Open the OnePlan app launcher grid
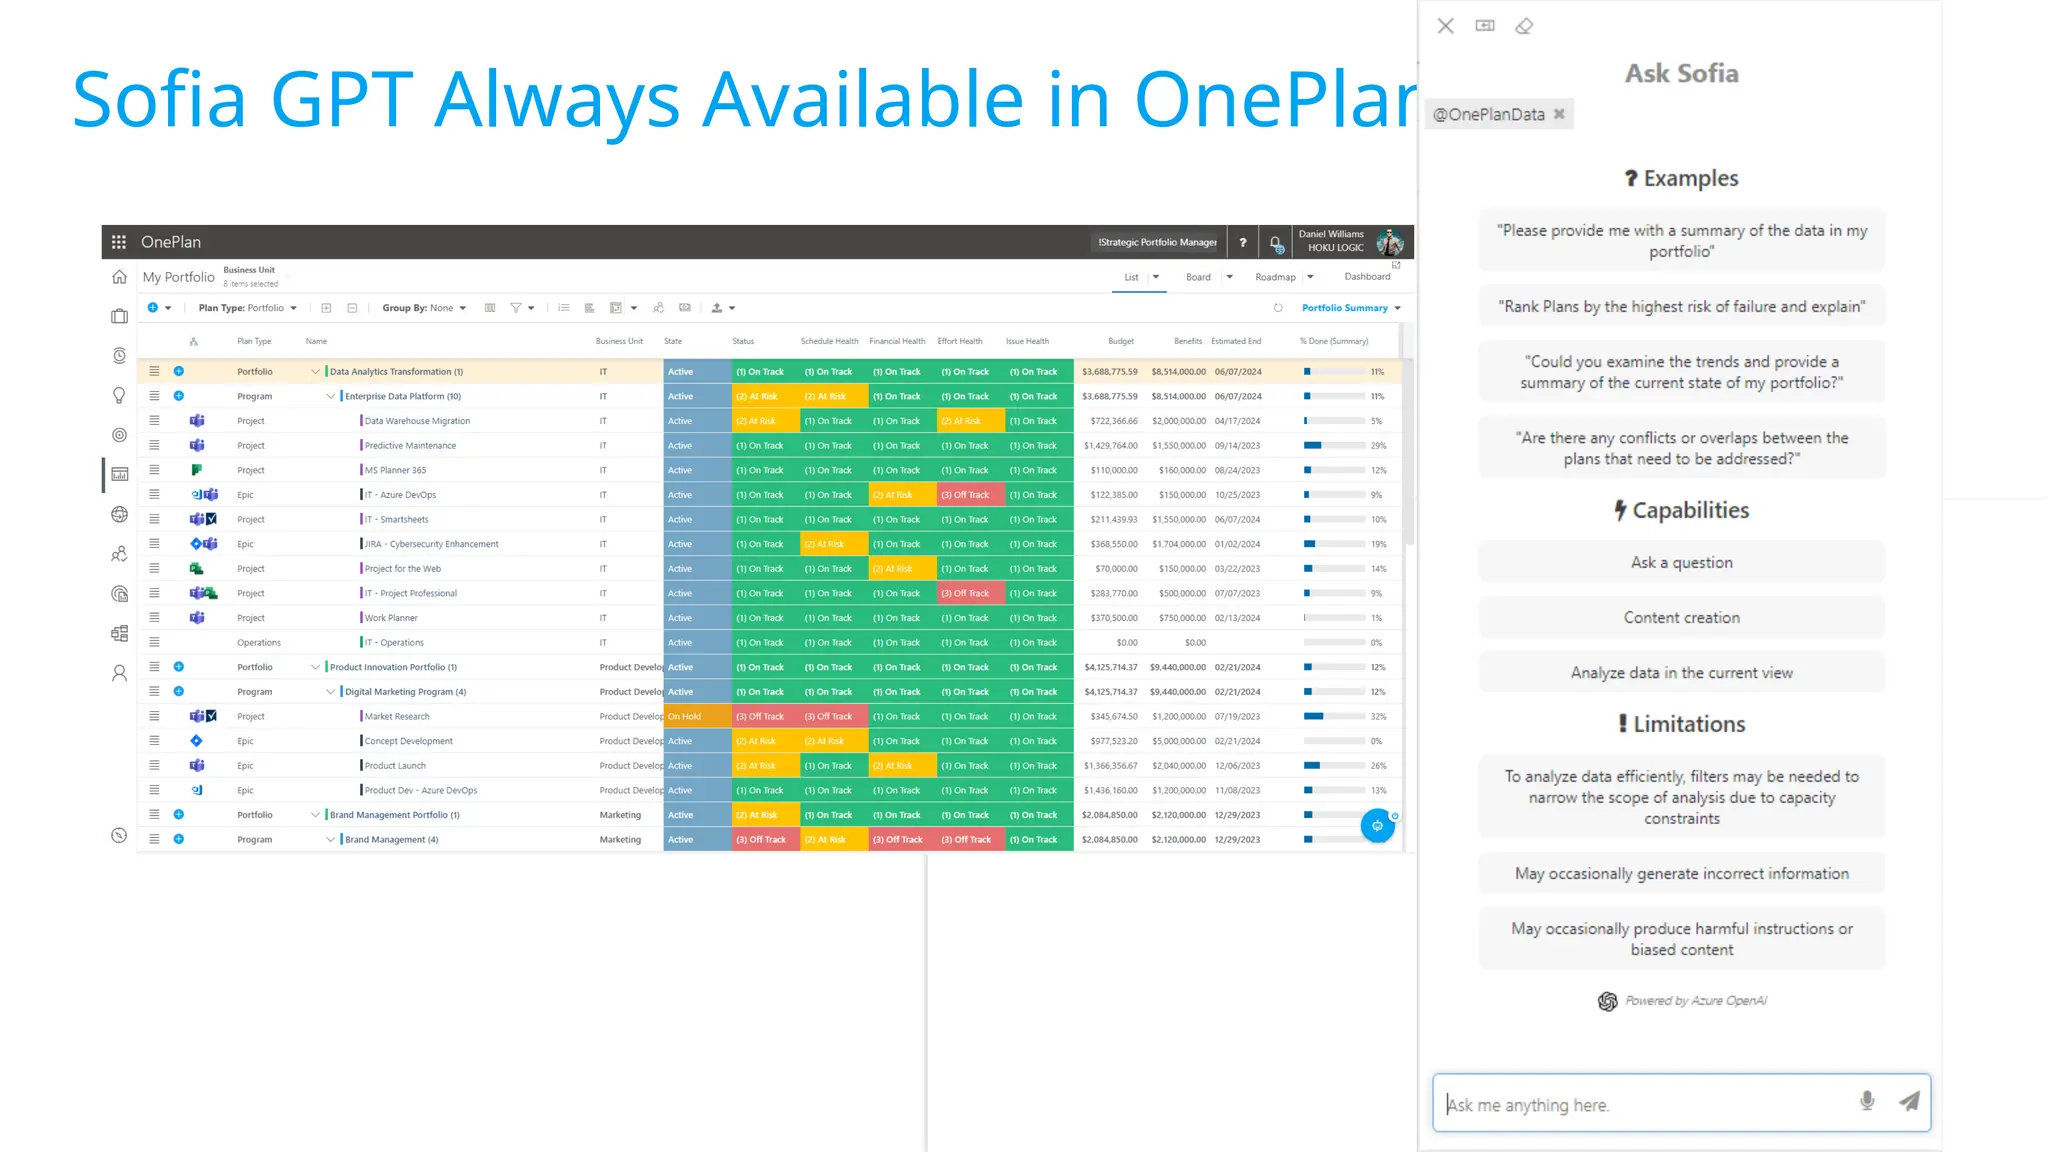 pyautogui.click(x=119, y=242)
